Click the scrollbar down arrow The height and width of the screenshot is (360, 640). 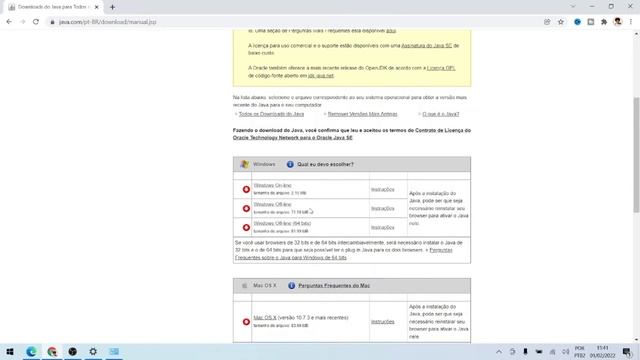[x=636, y=340]
